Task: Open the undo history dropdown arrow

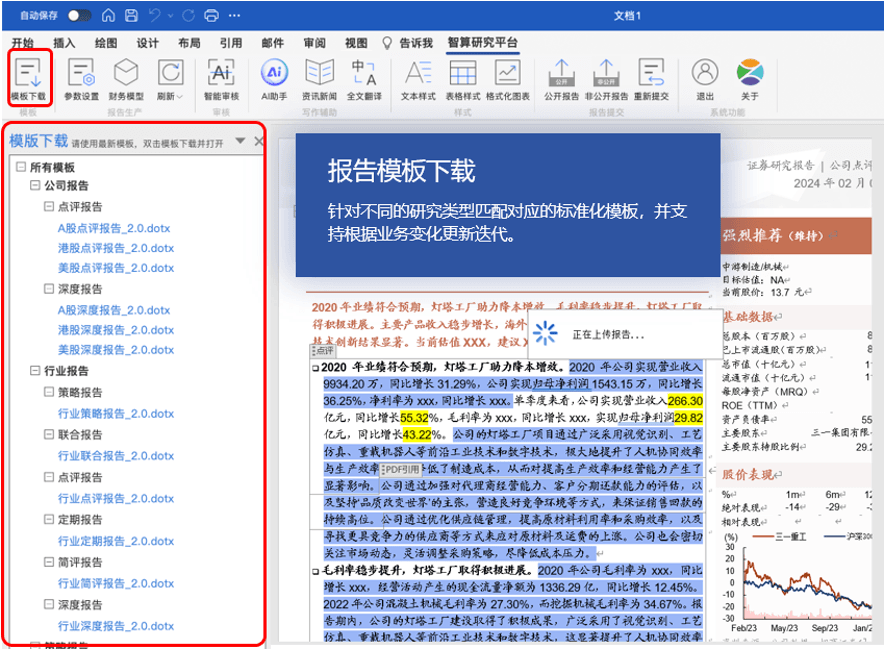Action: [x=171, y=16]
